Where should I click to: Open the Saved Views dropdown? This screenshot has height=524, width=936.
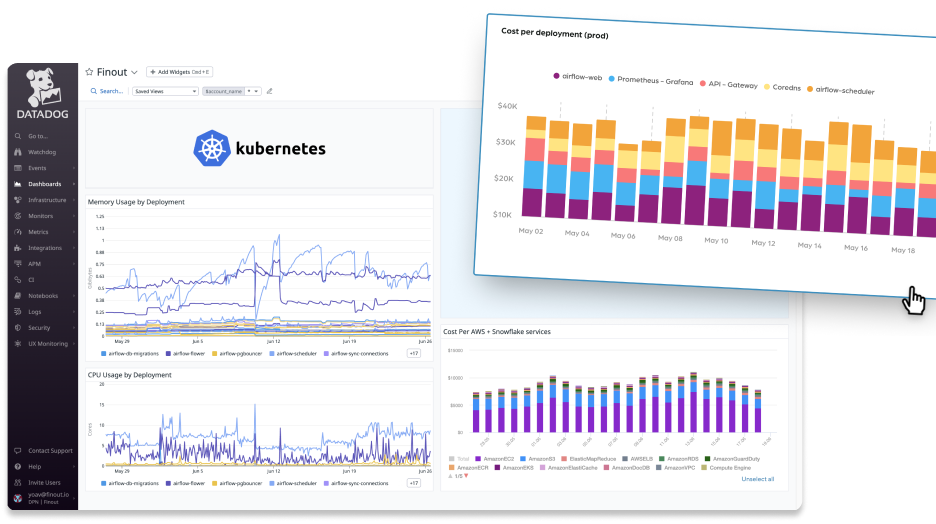point(165,91)
